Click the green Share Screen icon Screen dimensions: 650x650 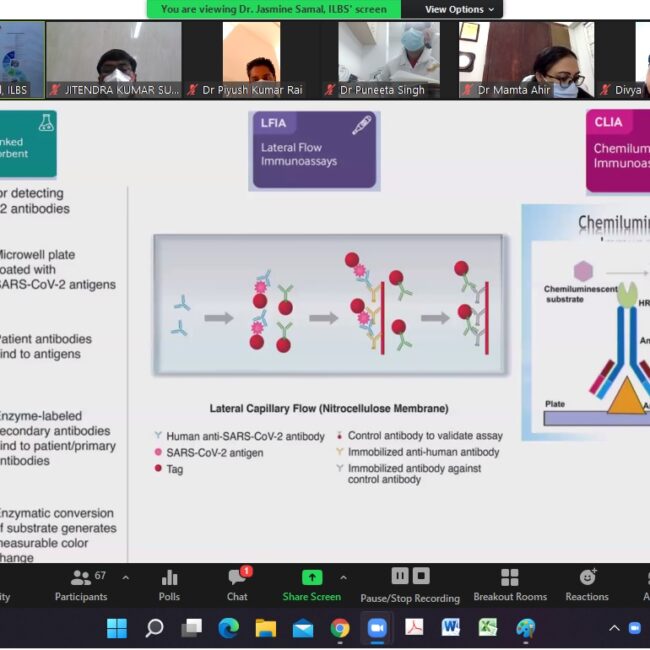point(312,578)
